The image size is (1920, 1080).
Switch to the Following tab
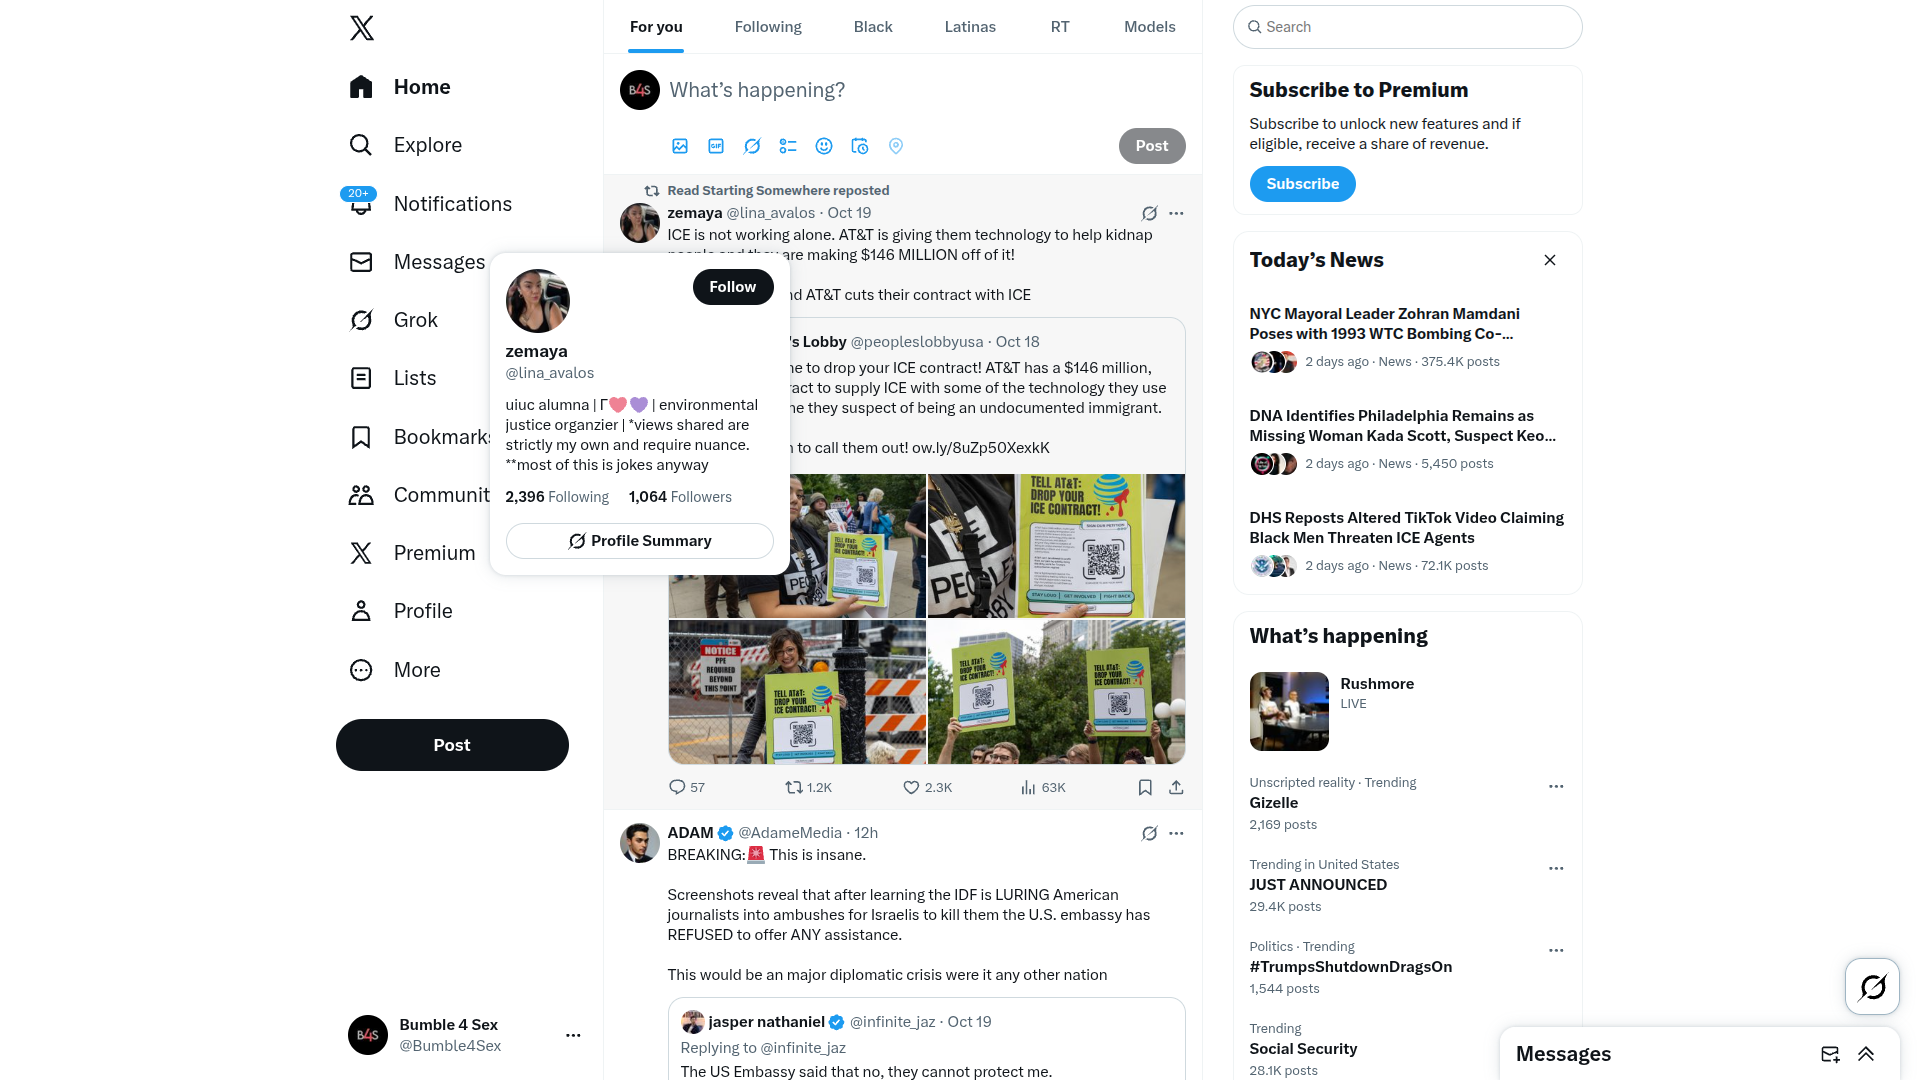tap(768, 27)
